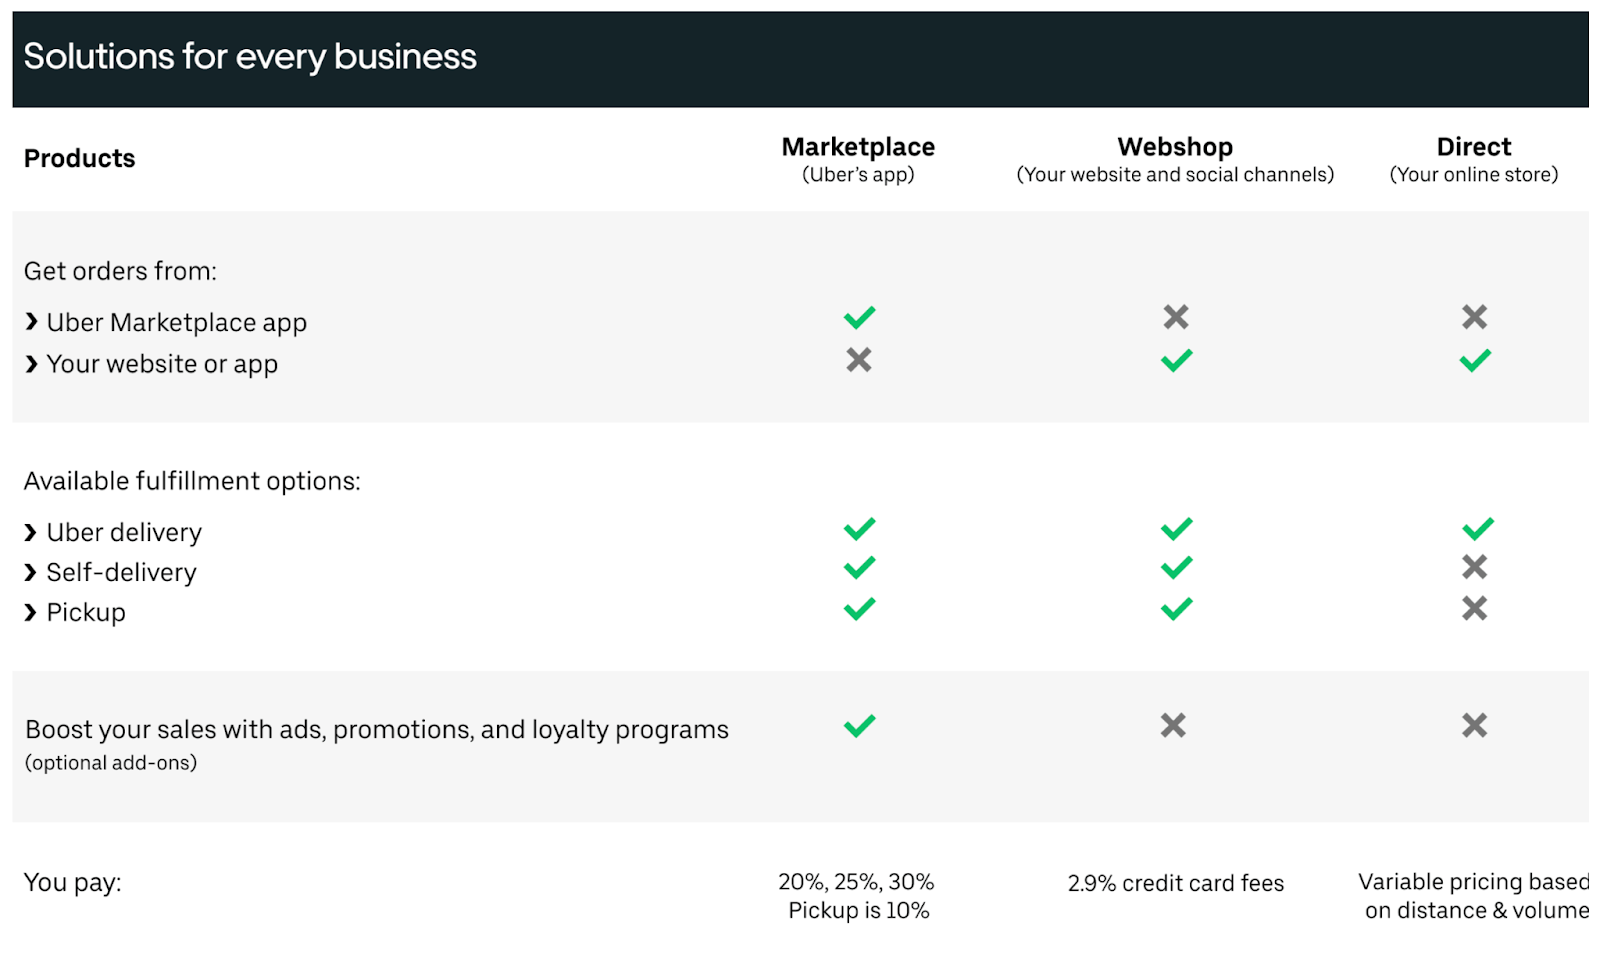Click green checkmark for Direct Your website or app

point(1475,360)
